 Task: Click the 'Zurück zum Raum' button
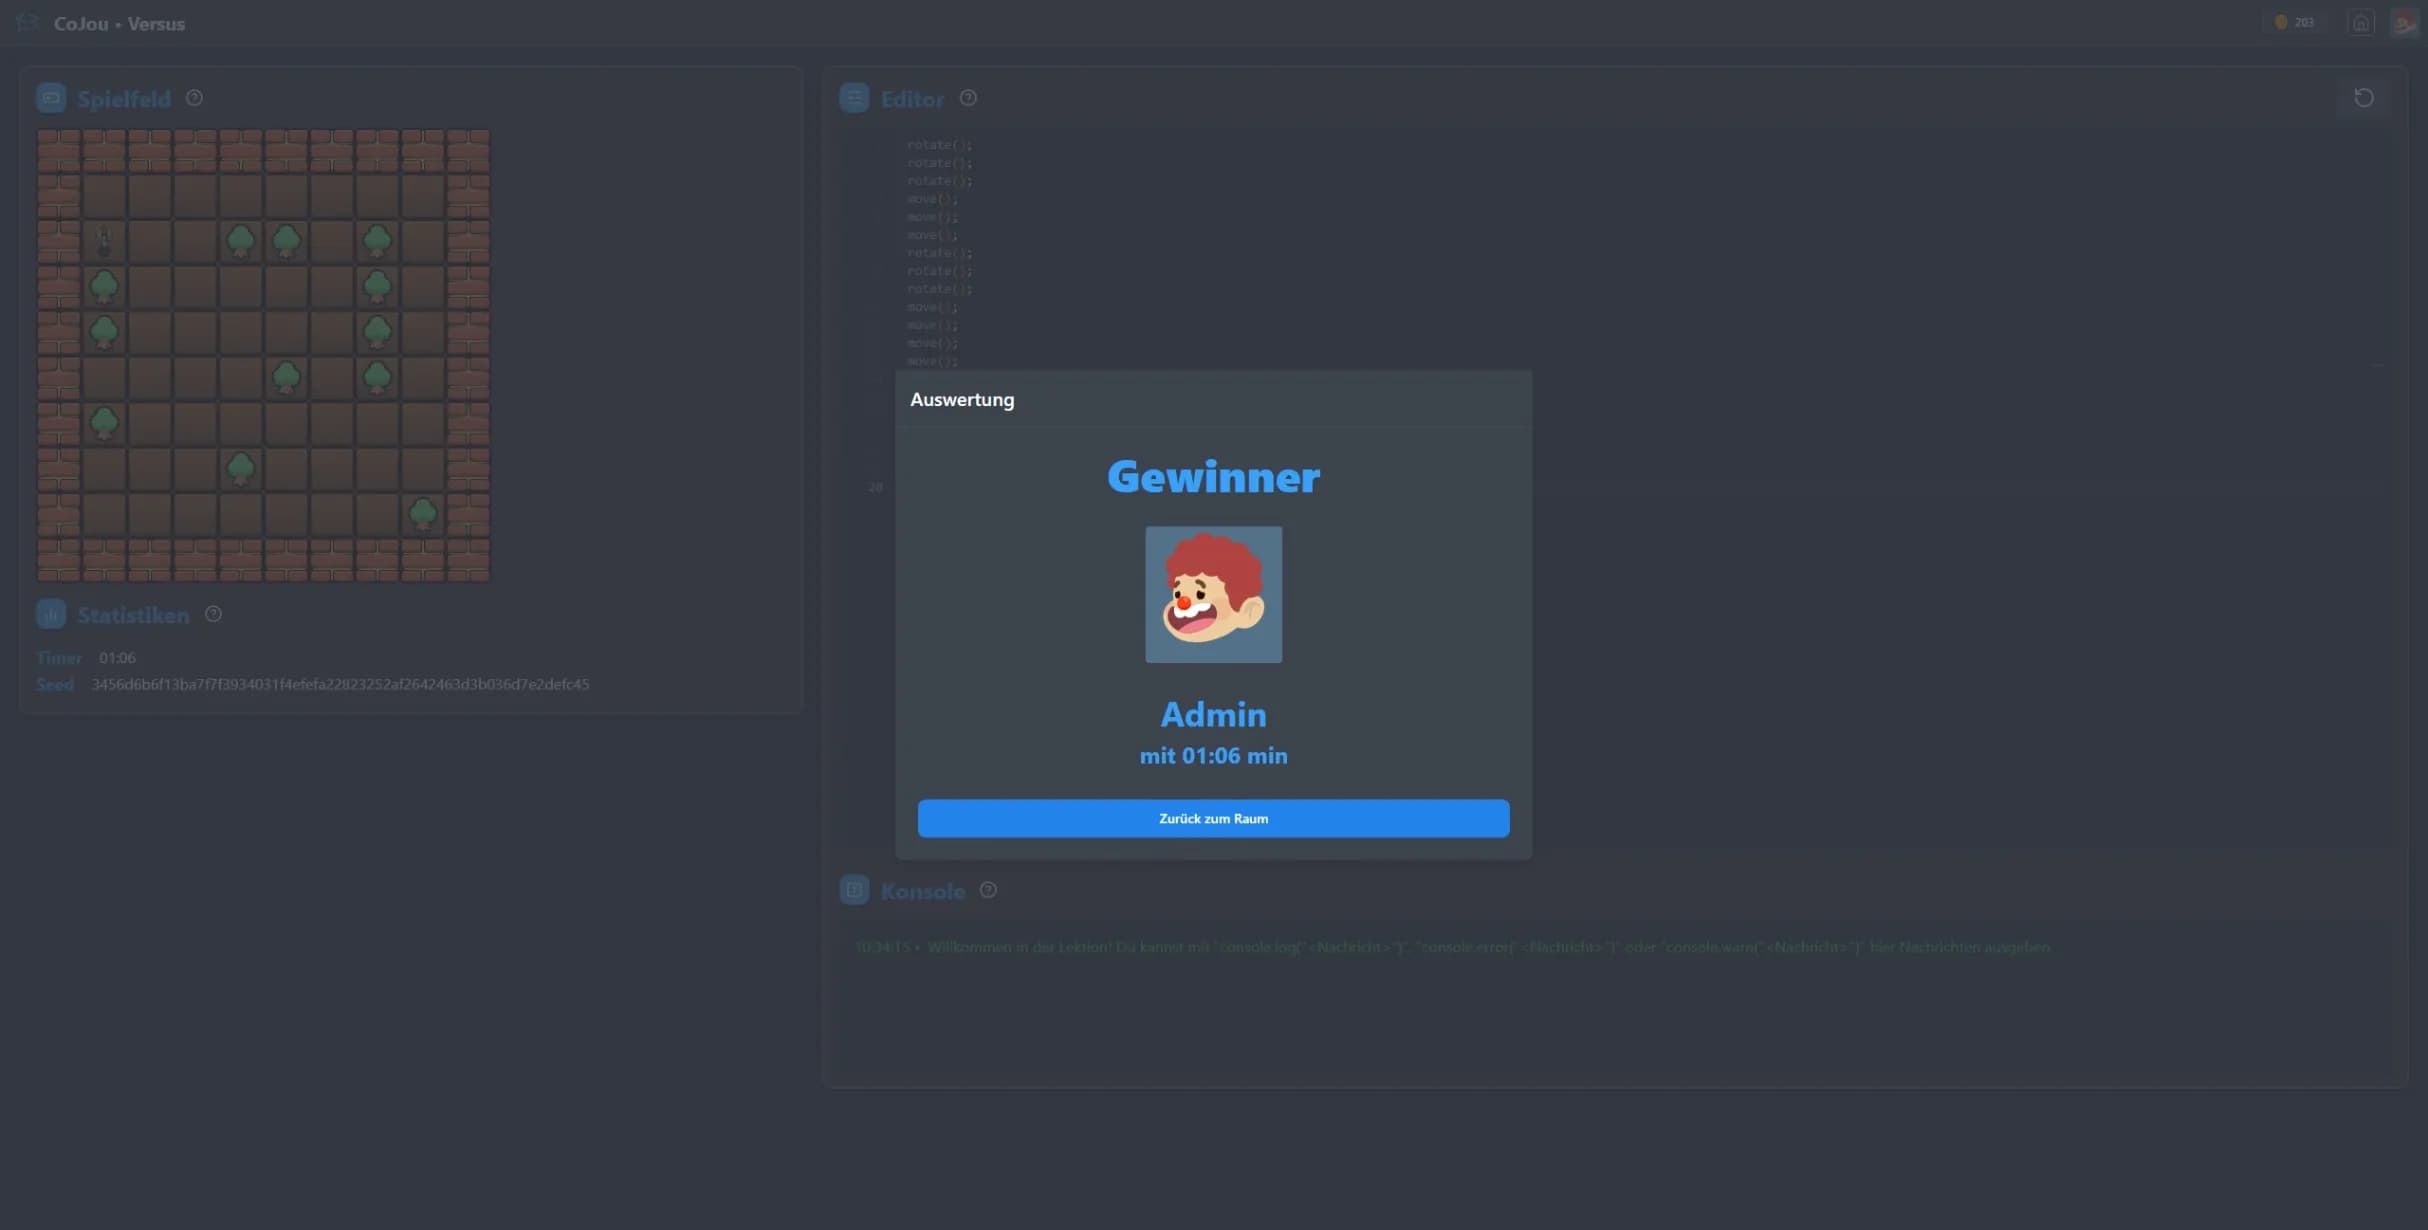(x=1213, y=818)
